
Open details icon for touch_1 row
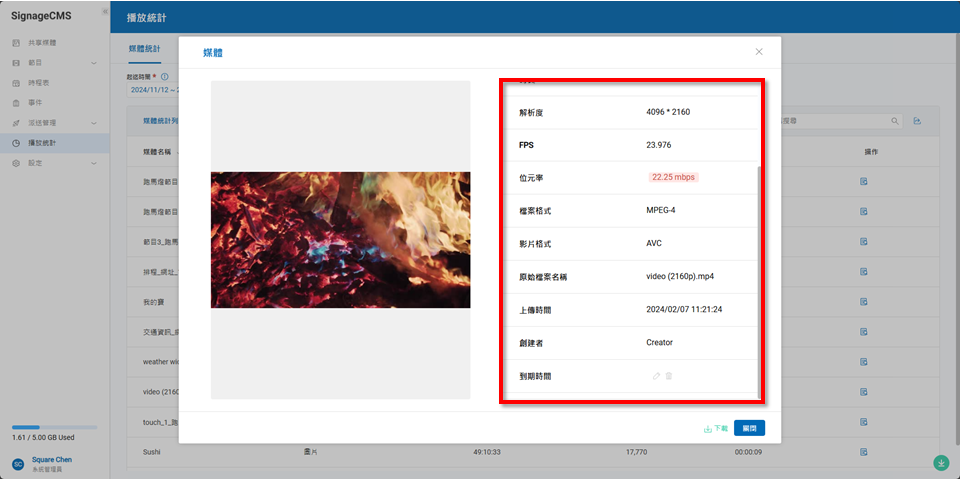click(863, 422)
